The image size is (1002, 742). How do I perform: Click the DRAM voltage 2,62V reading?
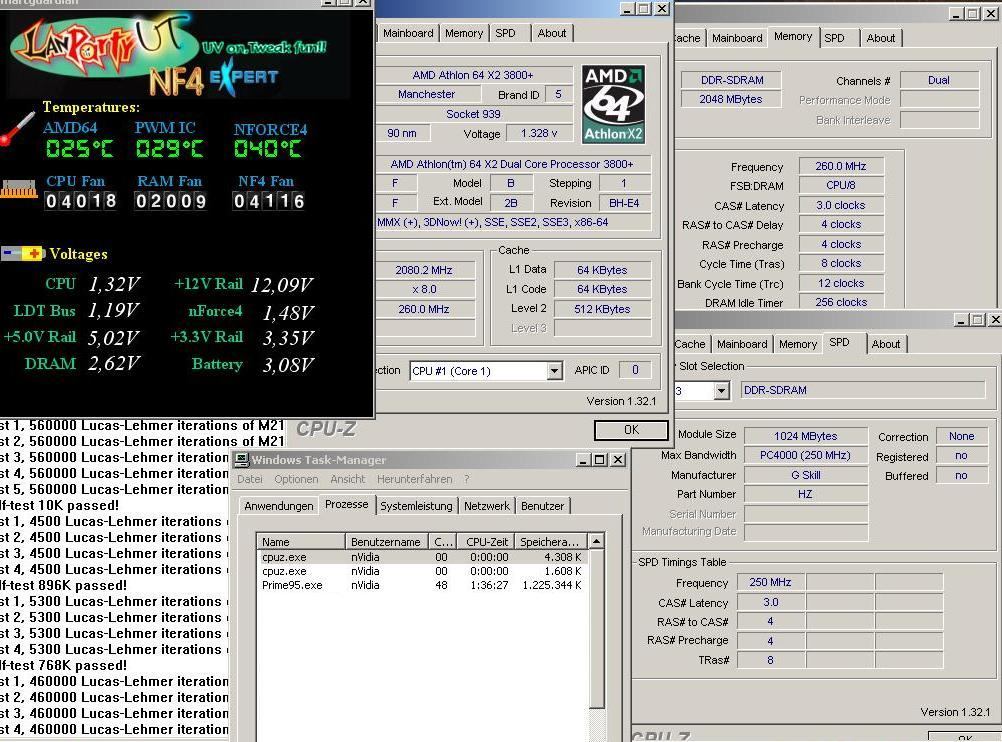pyautogui.click(x=113, y=364)
